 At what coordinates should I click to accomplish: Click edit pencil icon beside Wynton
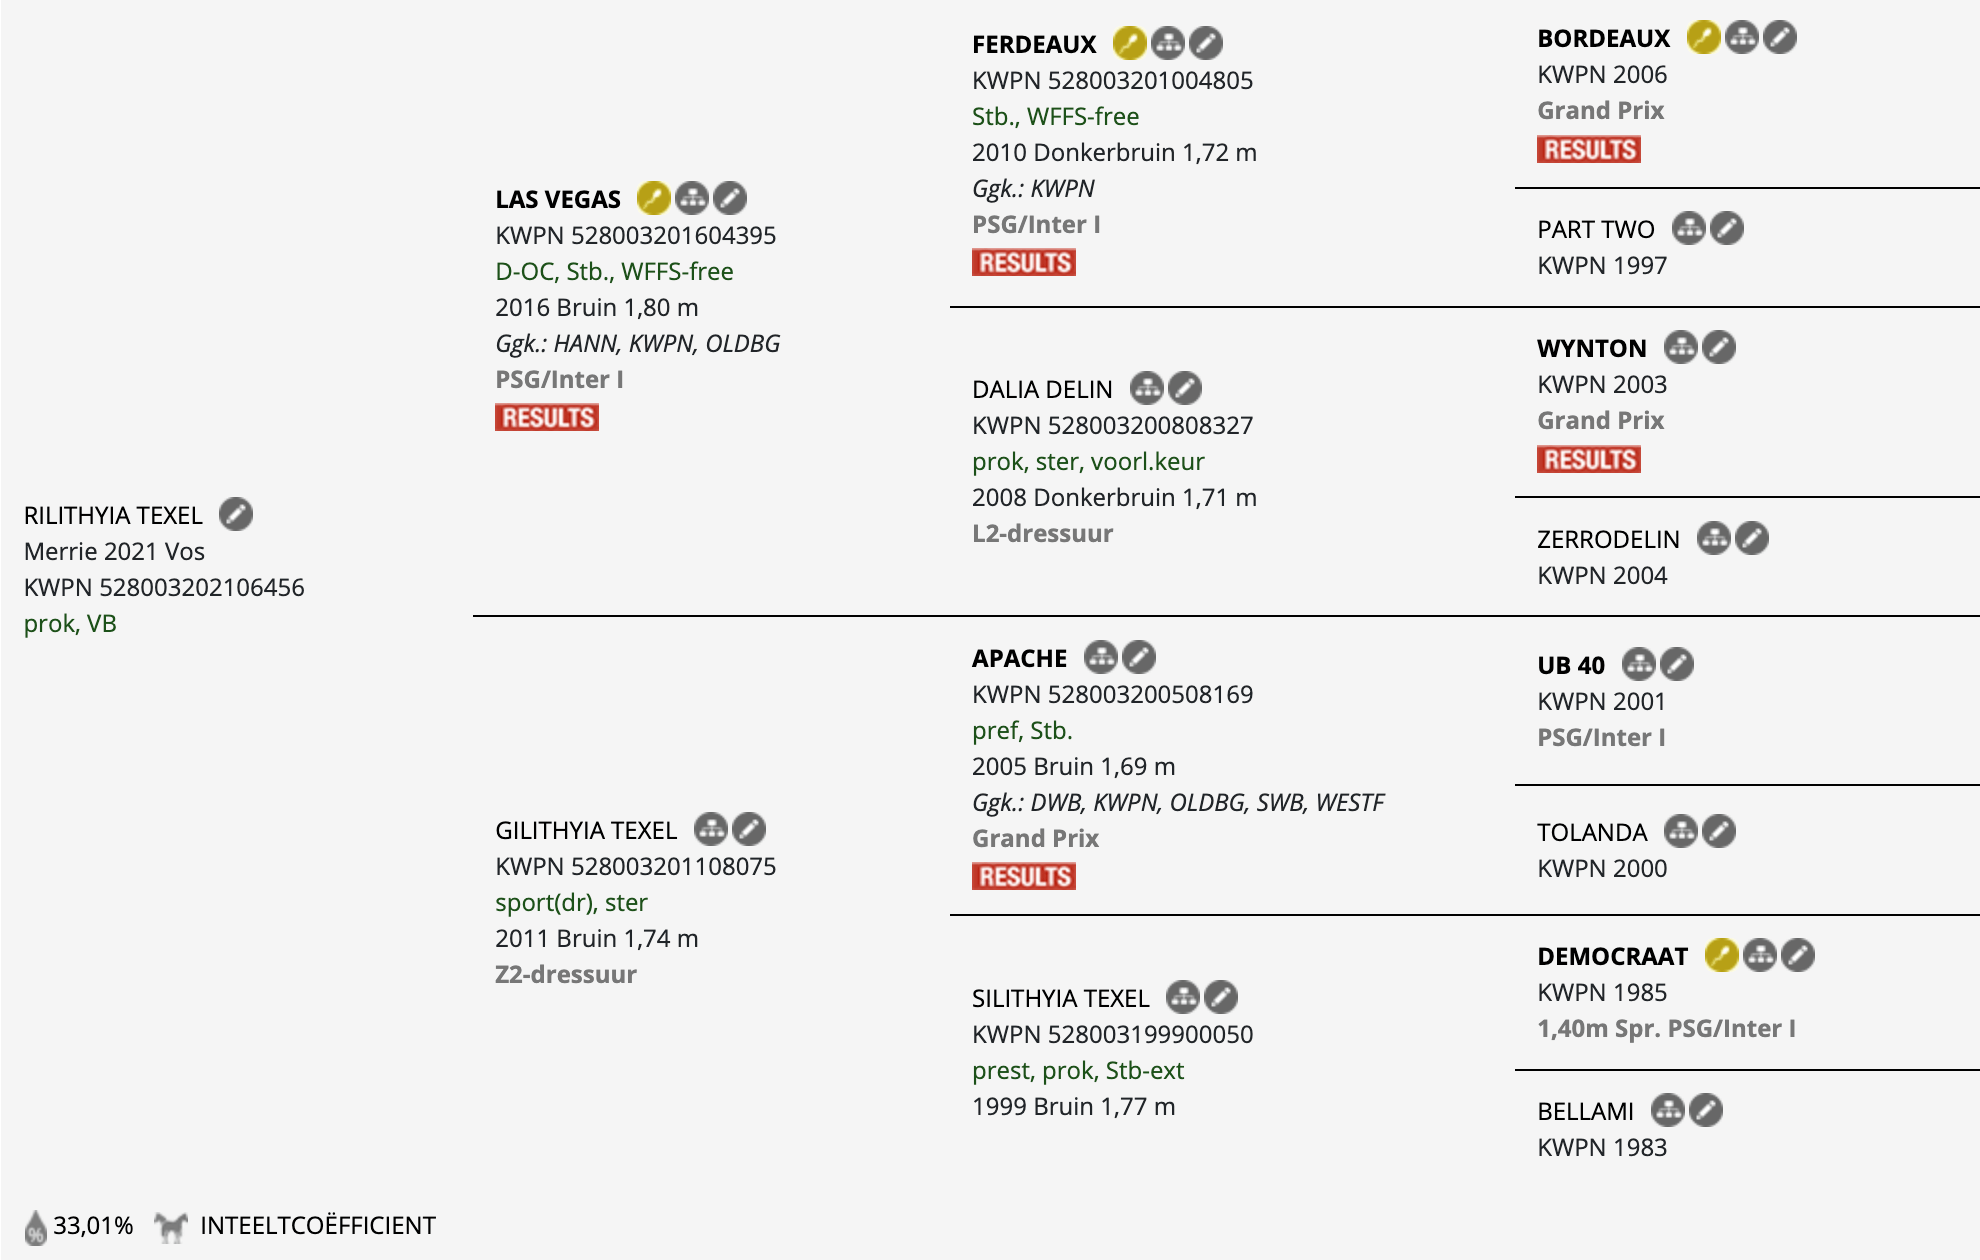(x=1719, y=347)
